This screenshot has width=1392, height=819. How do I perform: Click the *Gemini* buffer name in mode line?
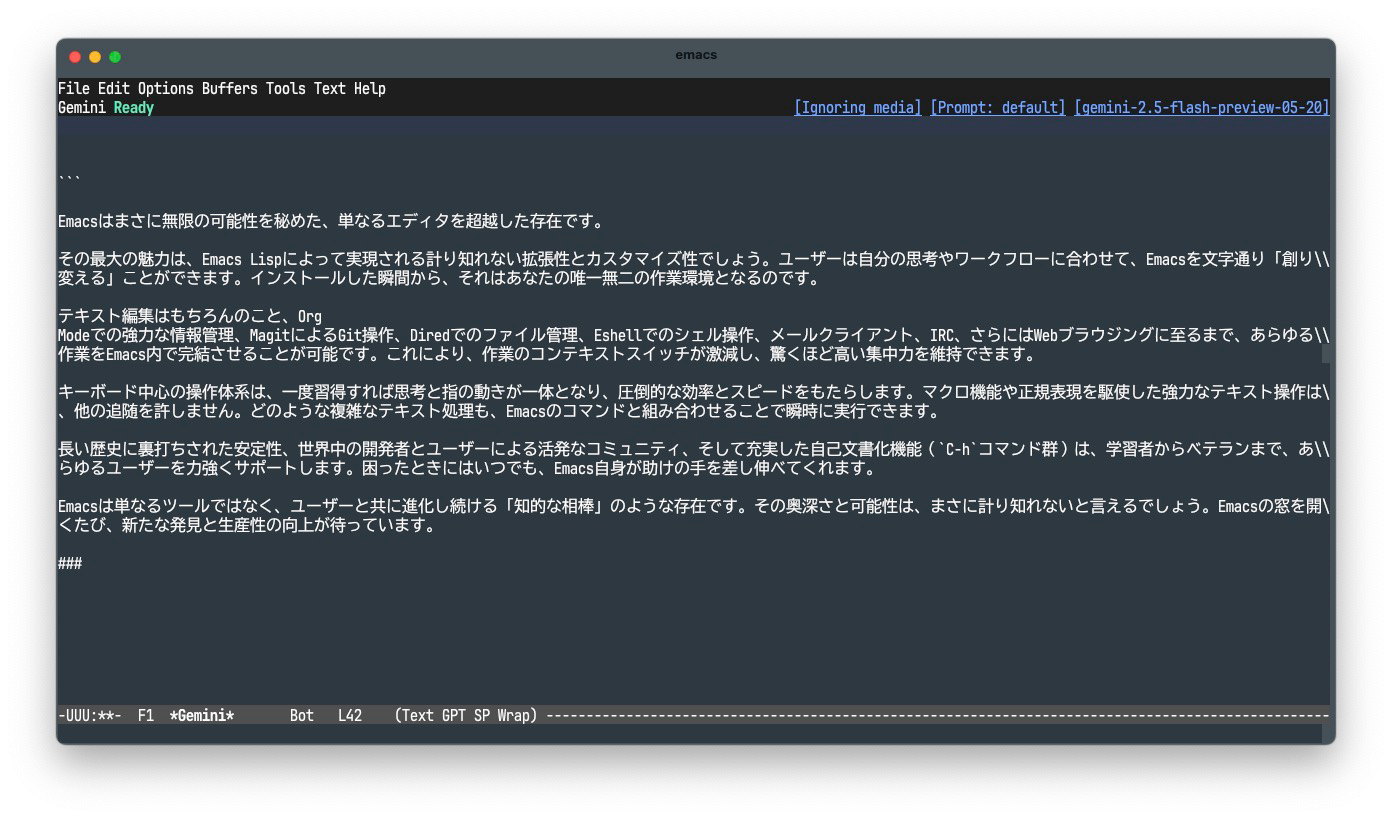(202, 716)
